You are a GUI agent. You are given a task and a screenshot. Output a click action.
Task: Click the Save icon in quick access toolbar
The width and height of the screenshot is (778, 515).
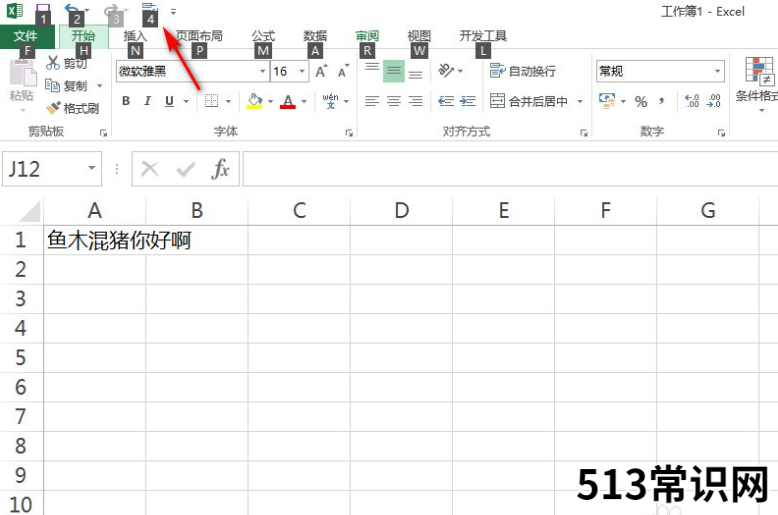[x=43, y=10]
